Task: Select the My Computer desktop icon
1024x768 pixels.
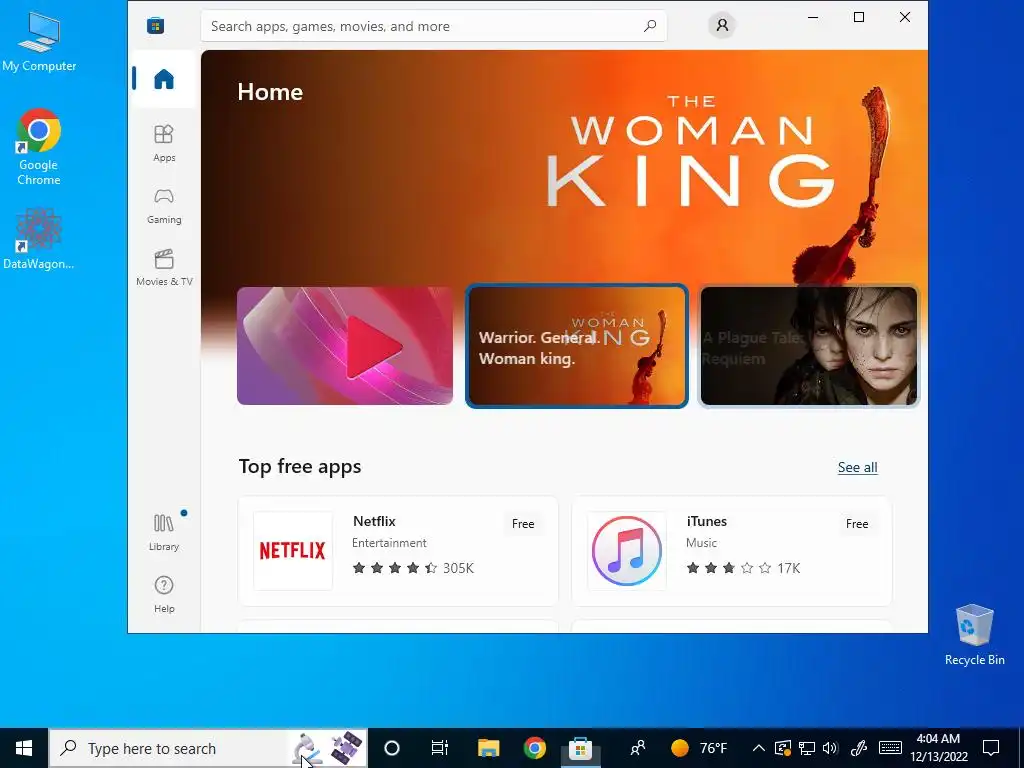Action: (x=39, y=41)
